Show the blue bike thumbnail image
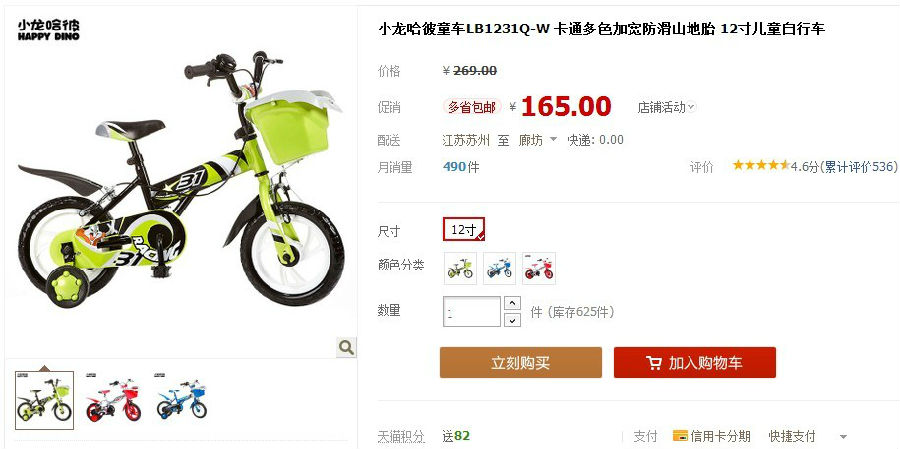This screenshot has height=449, width=900. 181,398
